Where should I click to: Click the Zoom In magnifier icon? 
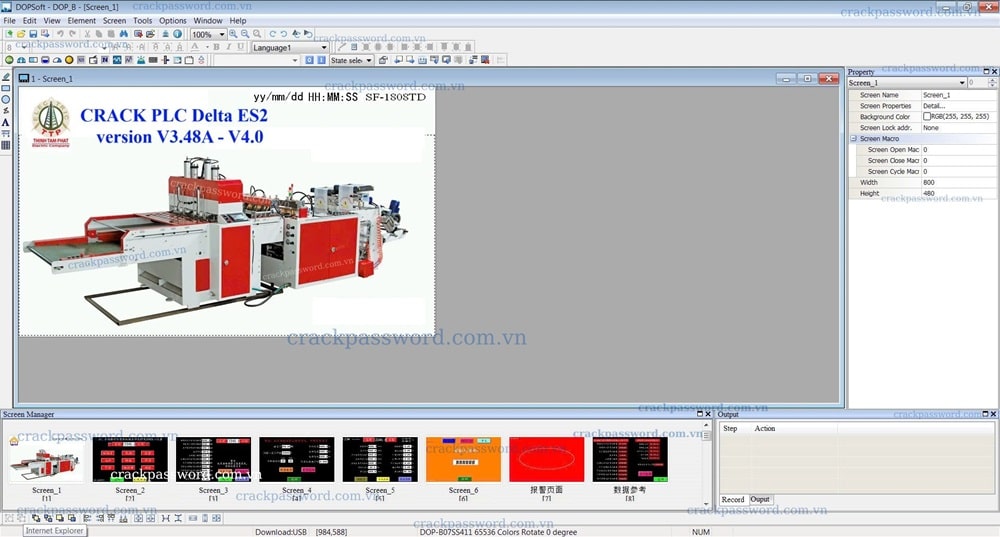[233, 34]
